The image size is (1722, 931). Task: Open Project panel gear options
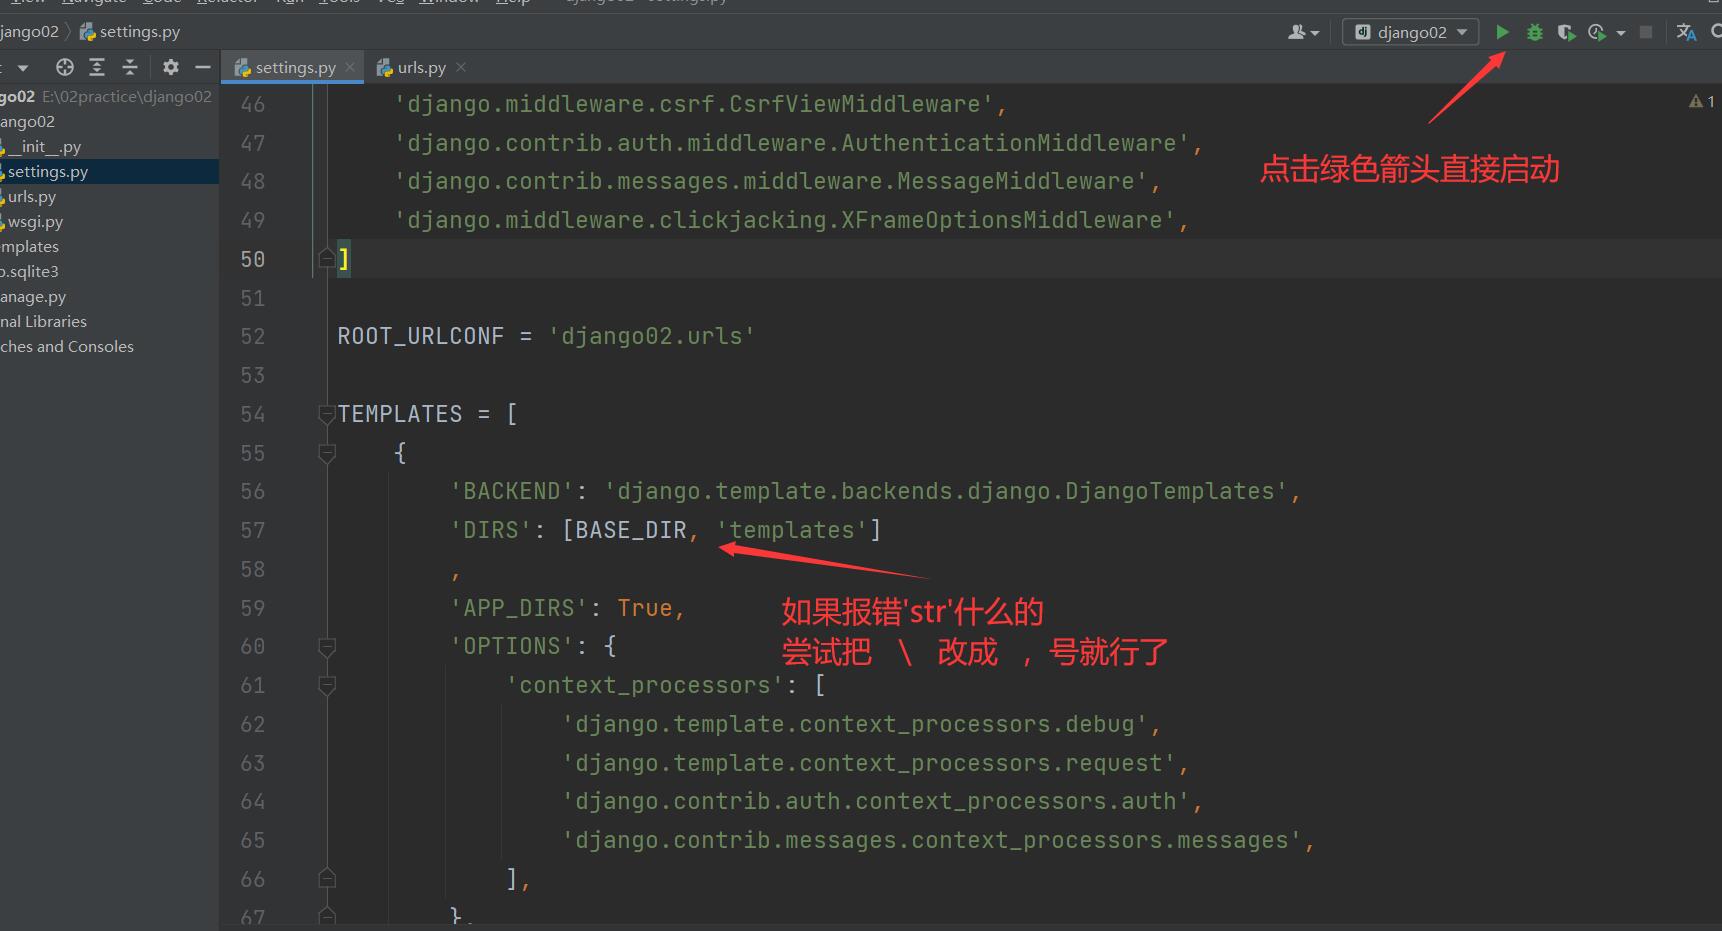[171, 67]
